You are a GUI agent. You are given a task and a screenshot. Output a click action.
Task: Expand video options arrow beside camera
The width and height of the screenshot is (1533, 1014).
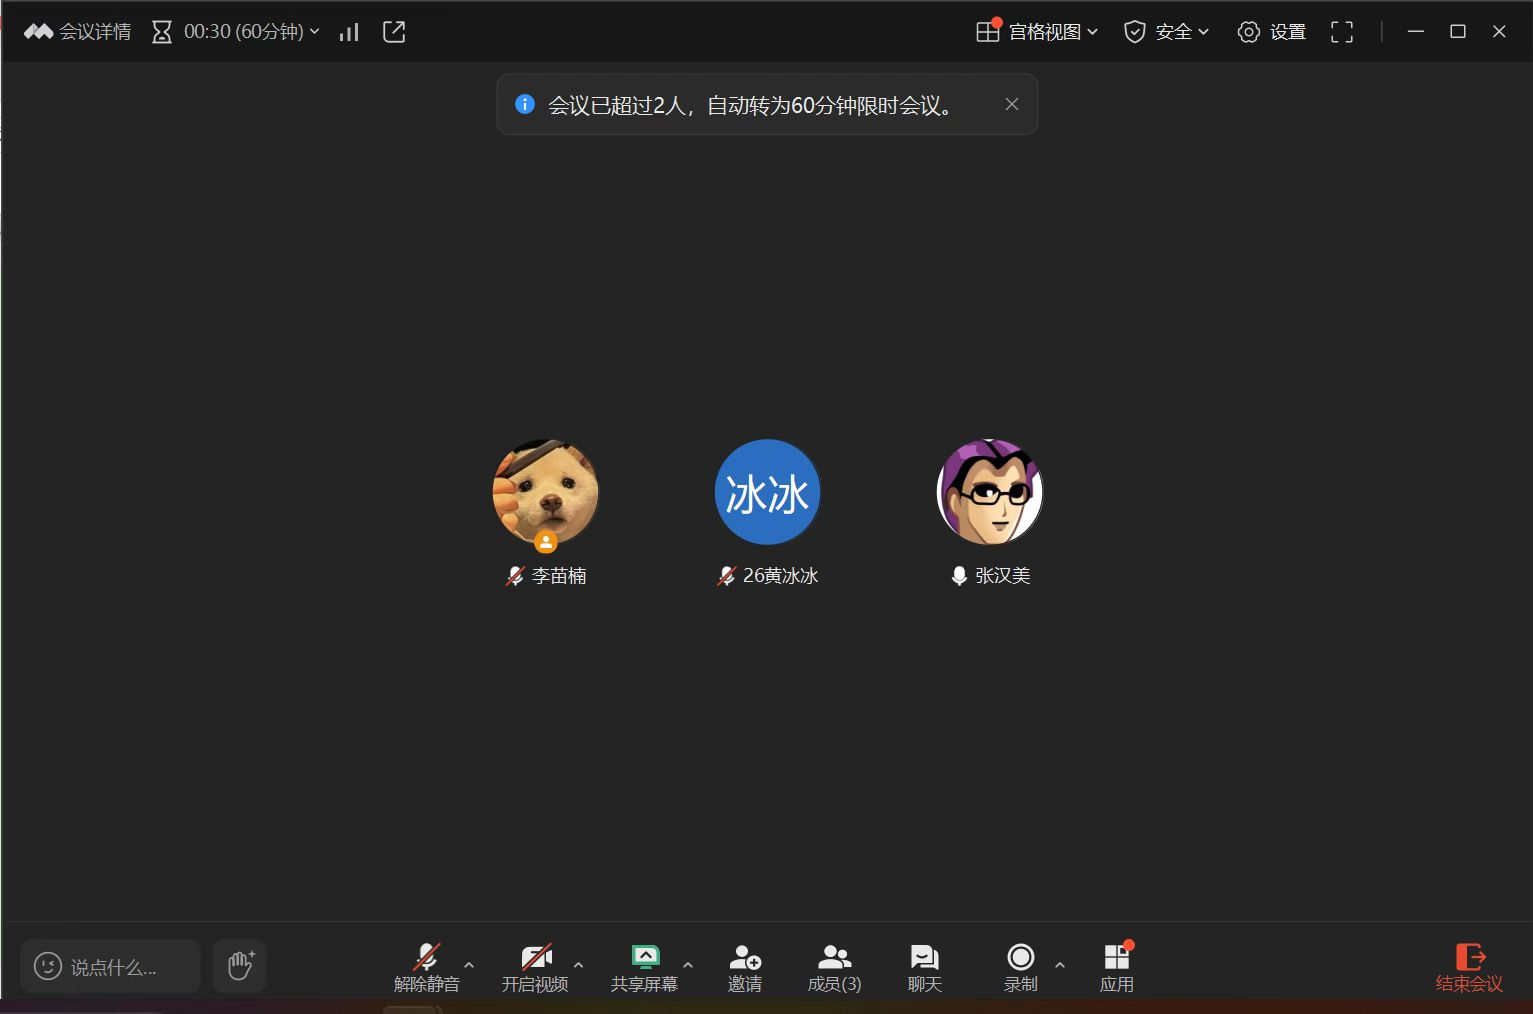point(578,965)
